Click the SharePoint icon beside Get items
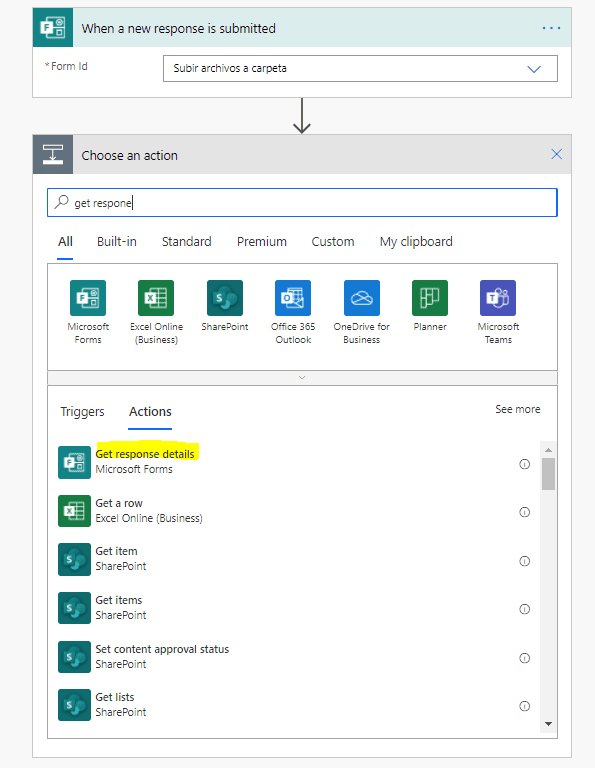This screenshot has height=768, width=595. tap(74, 608)
